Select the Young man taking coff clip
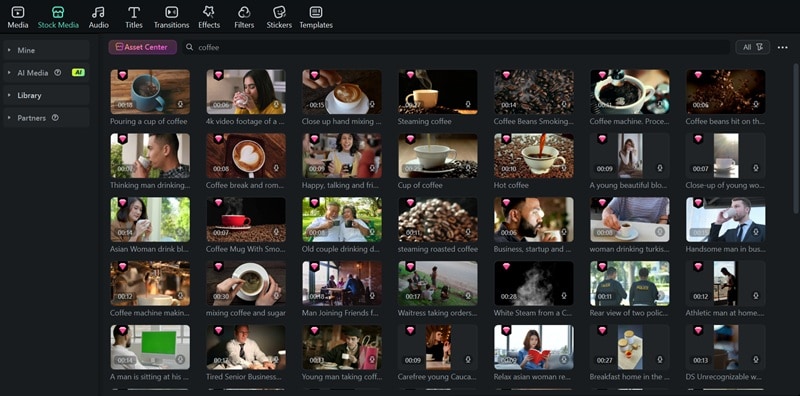 pos(342,347)
